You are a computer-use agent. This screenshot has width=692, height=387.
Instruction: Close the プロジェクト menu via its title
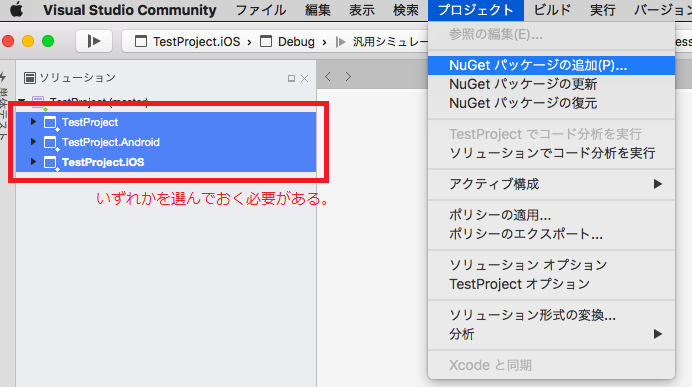pos(476,10)
